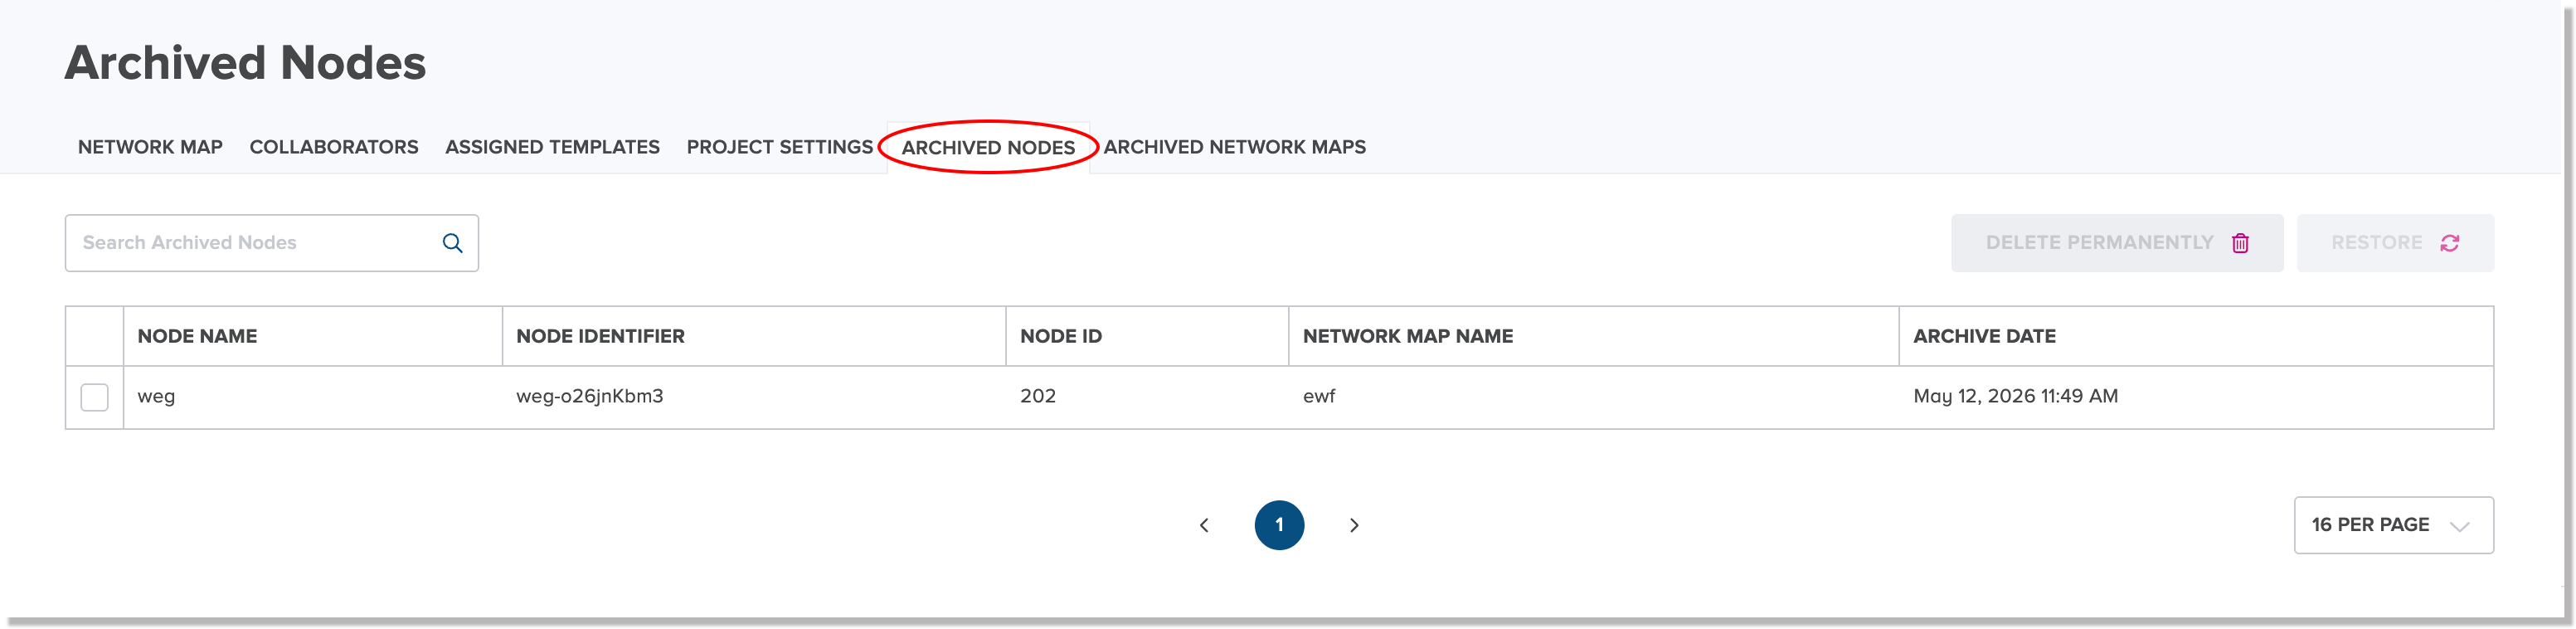Go to the next page arrow

pyautogui.click(x=1354, y=525)
